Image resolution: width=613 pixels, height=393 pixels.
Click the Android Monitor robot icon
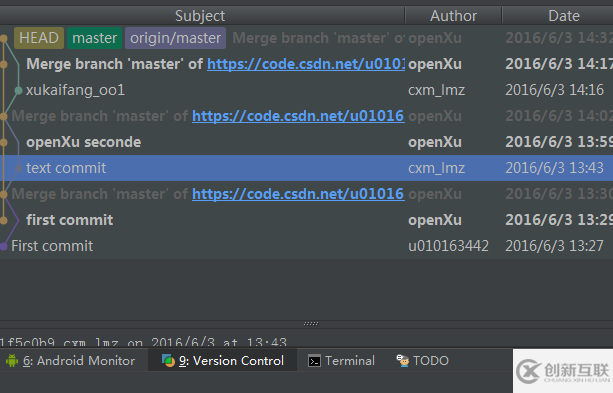[x=12, y=361]
